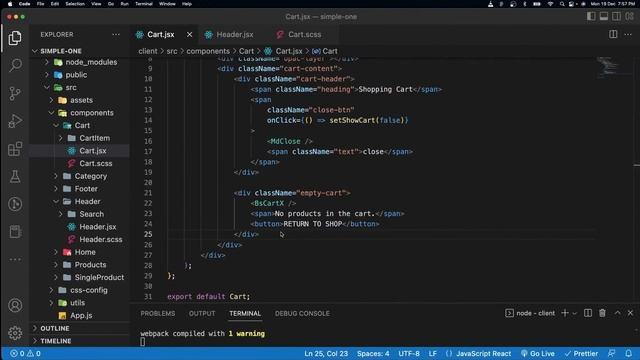
Task: Open Customize Layout icon in title bar
Action: (x=629, y=16)
